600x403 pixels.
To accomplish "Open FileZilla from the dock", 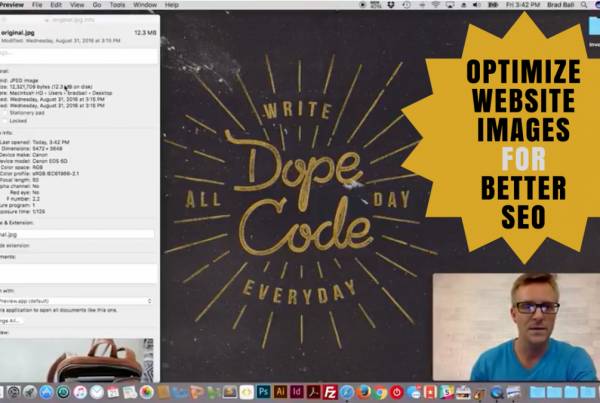I will click(x=330, y=392).
